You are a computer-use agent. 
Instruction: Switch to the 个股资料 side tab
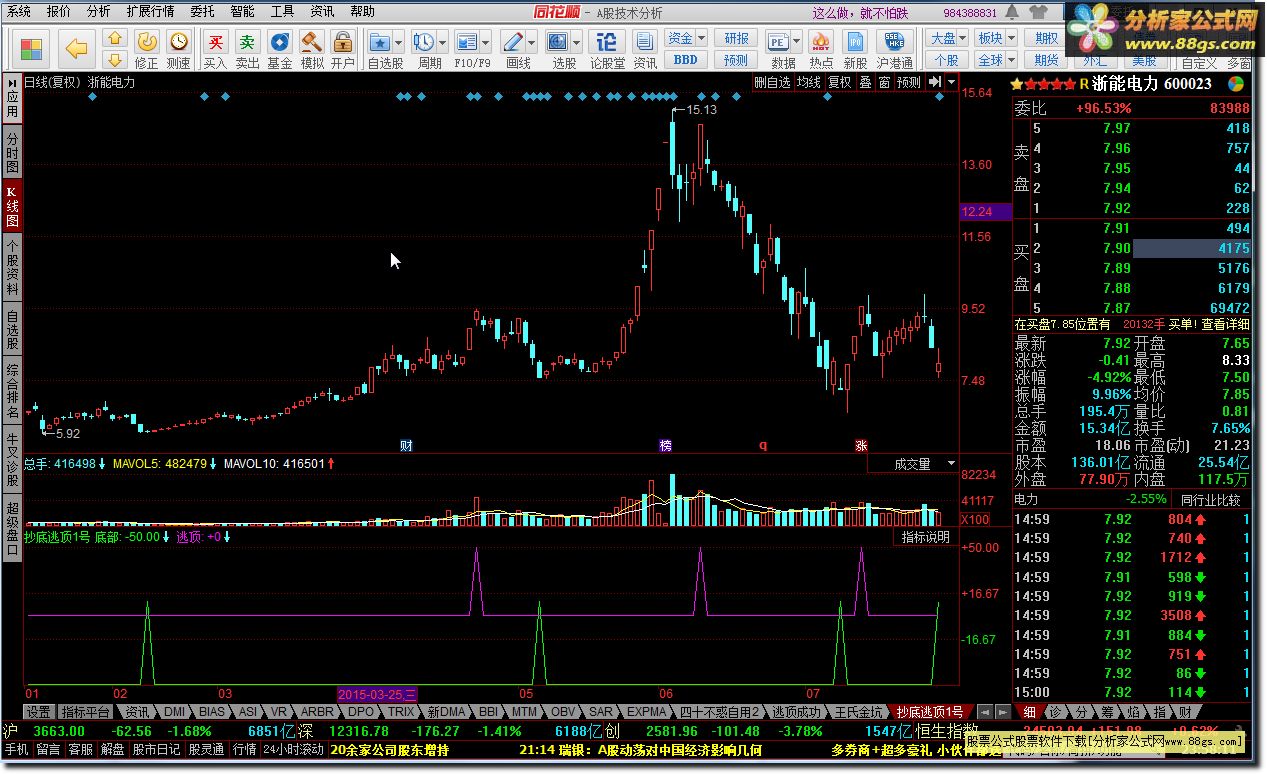pyautogui.click(x=12, y=268)
